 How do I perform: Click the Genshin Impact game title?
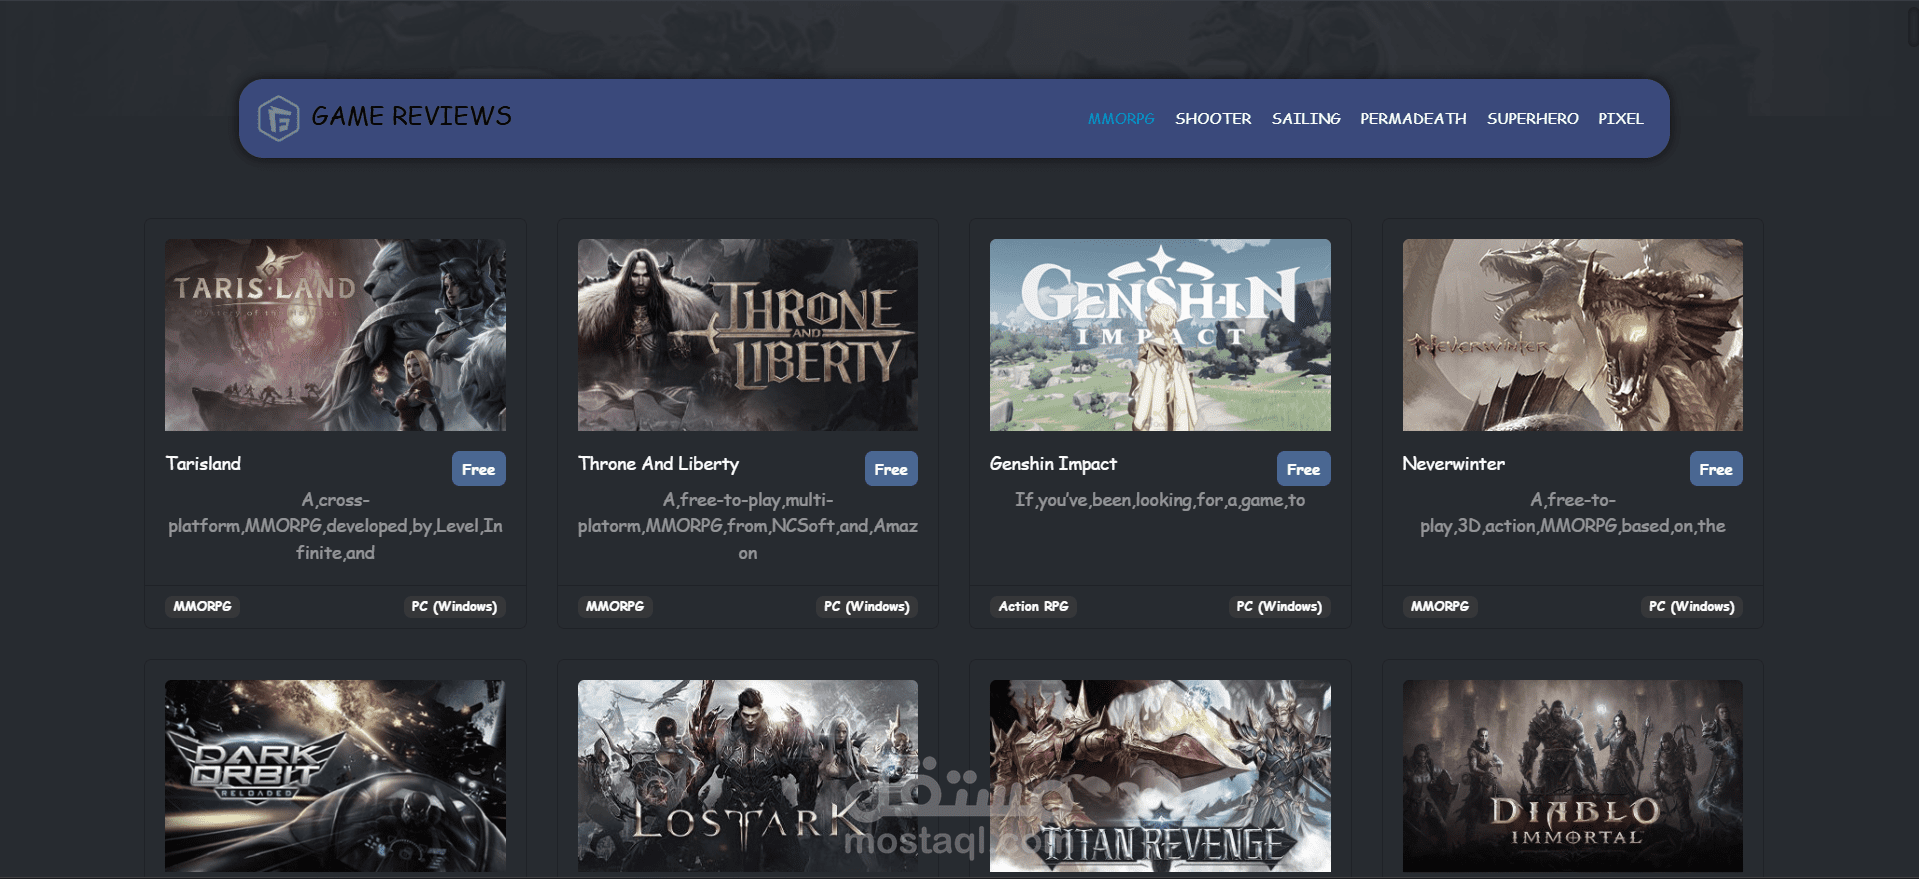tap(1053, 464)
